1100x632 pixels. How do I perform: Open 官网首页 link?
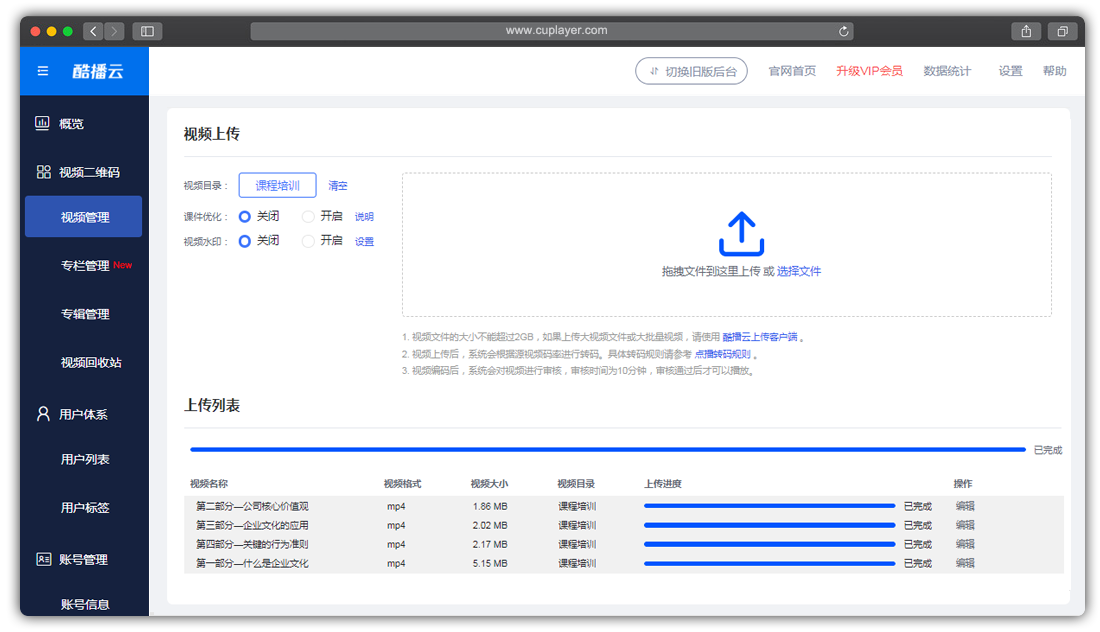[792, 71]
